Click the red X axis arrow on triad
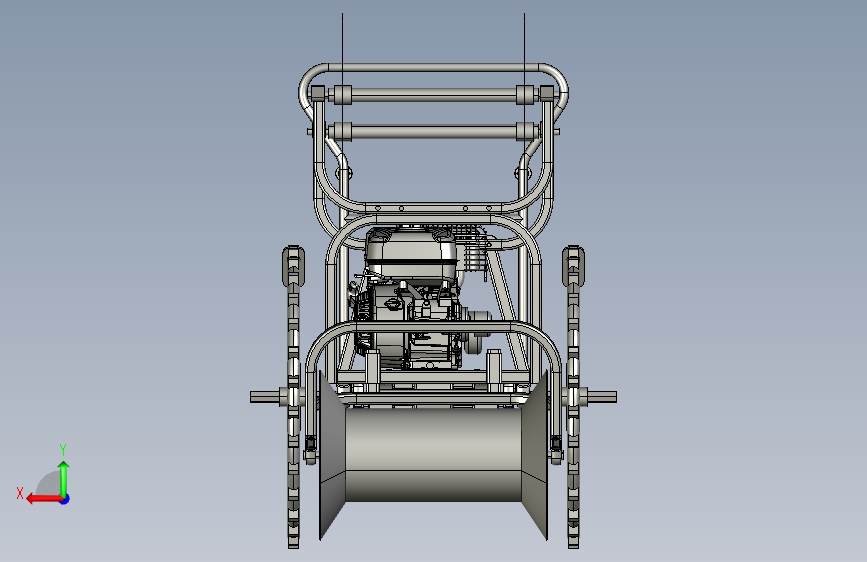The image size is (867, 562). coord(43,499)
